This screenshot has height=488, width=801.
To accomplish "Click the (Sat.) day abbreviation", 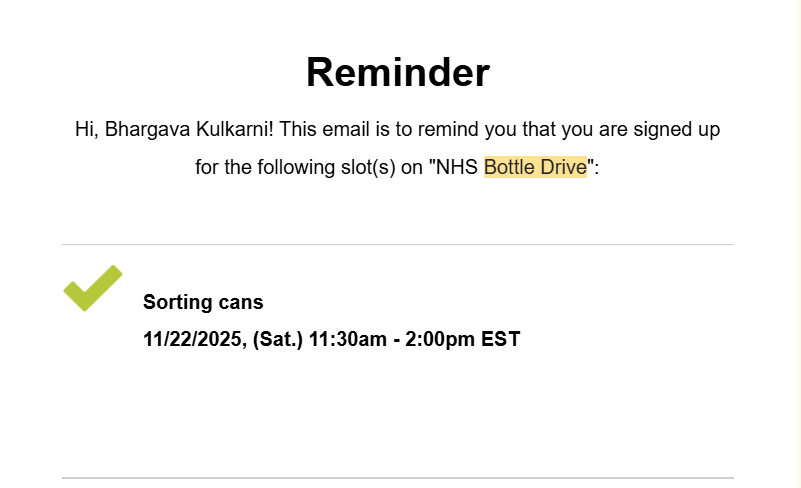I will [278, 339].
